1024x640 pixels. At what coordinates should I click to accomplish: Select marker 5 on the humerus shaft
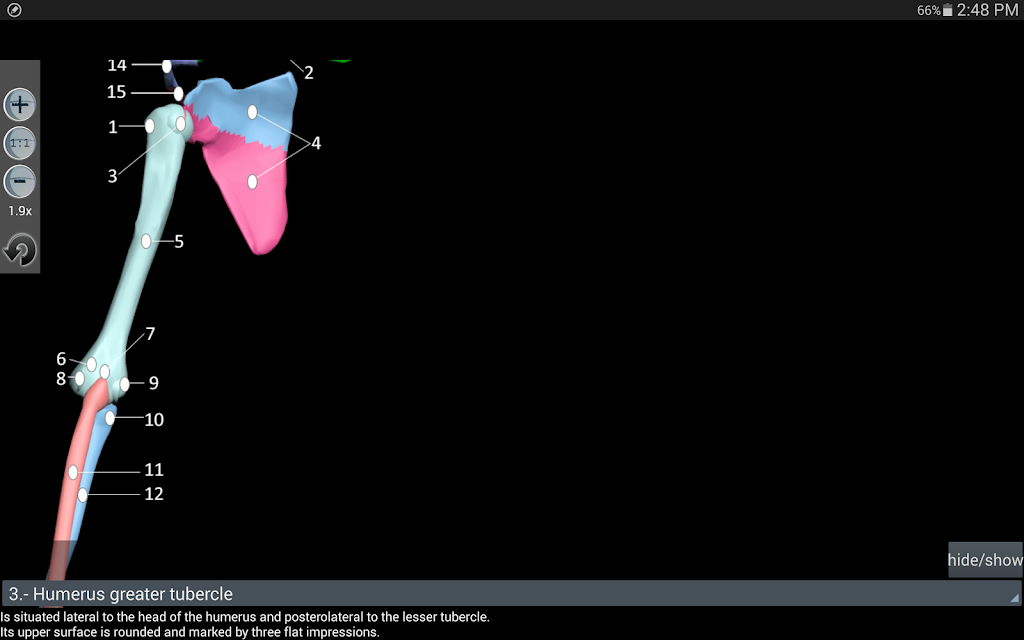point(146,242)
